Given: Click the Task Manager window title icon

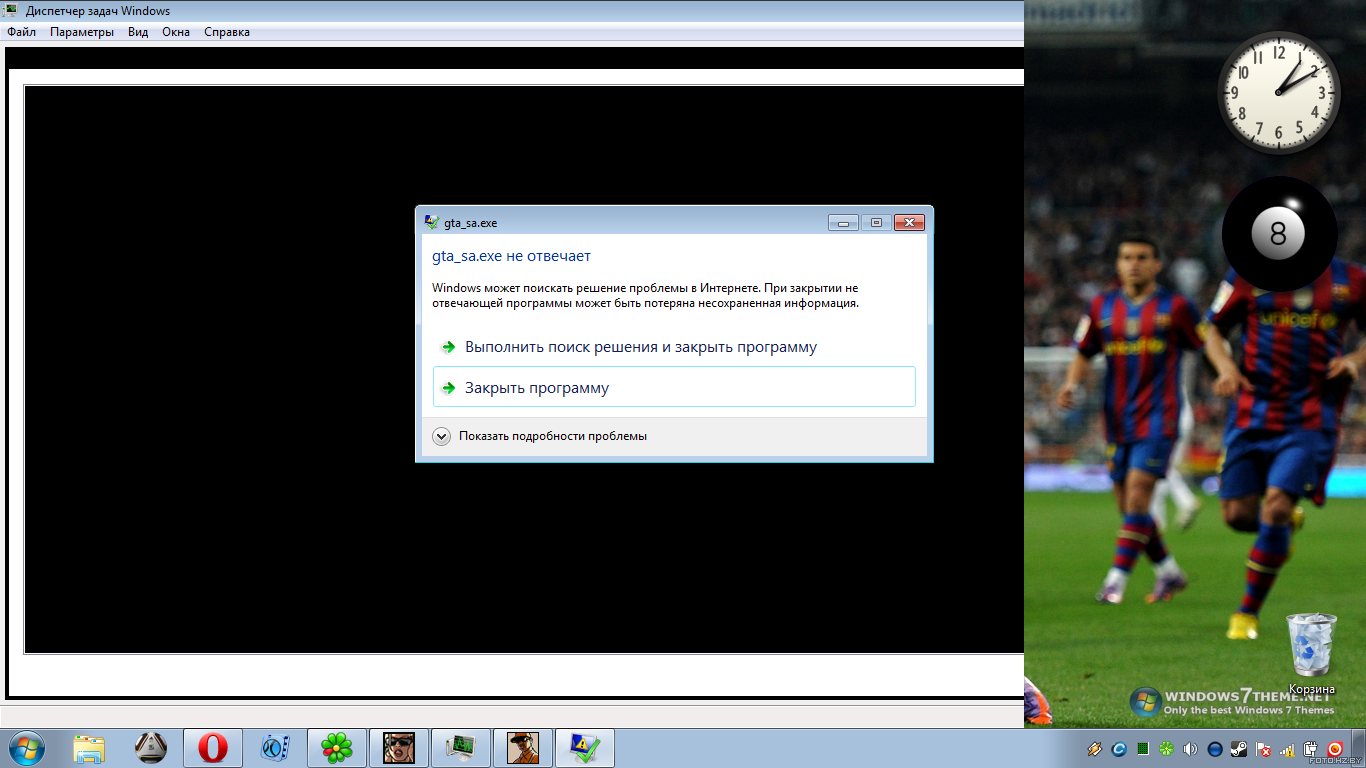Looking at the screenshot, I should [x=12, y=11].
